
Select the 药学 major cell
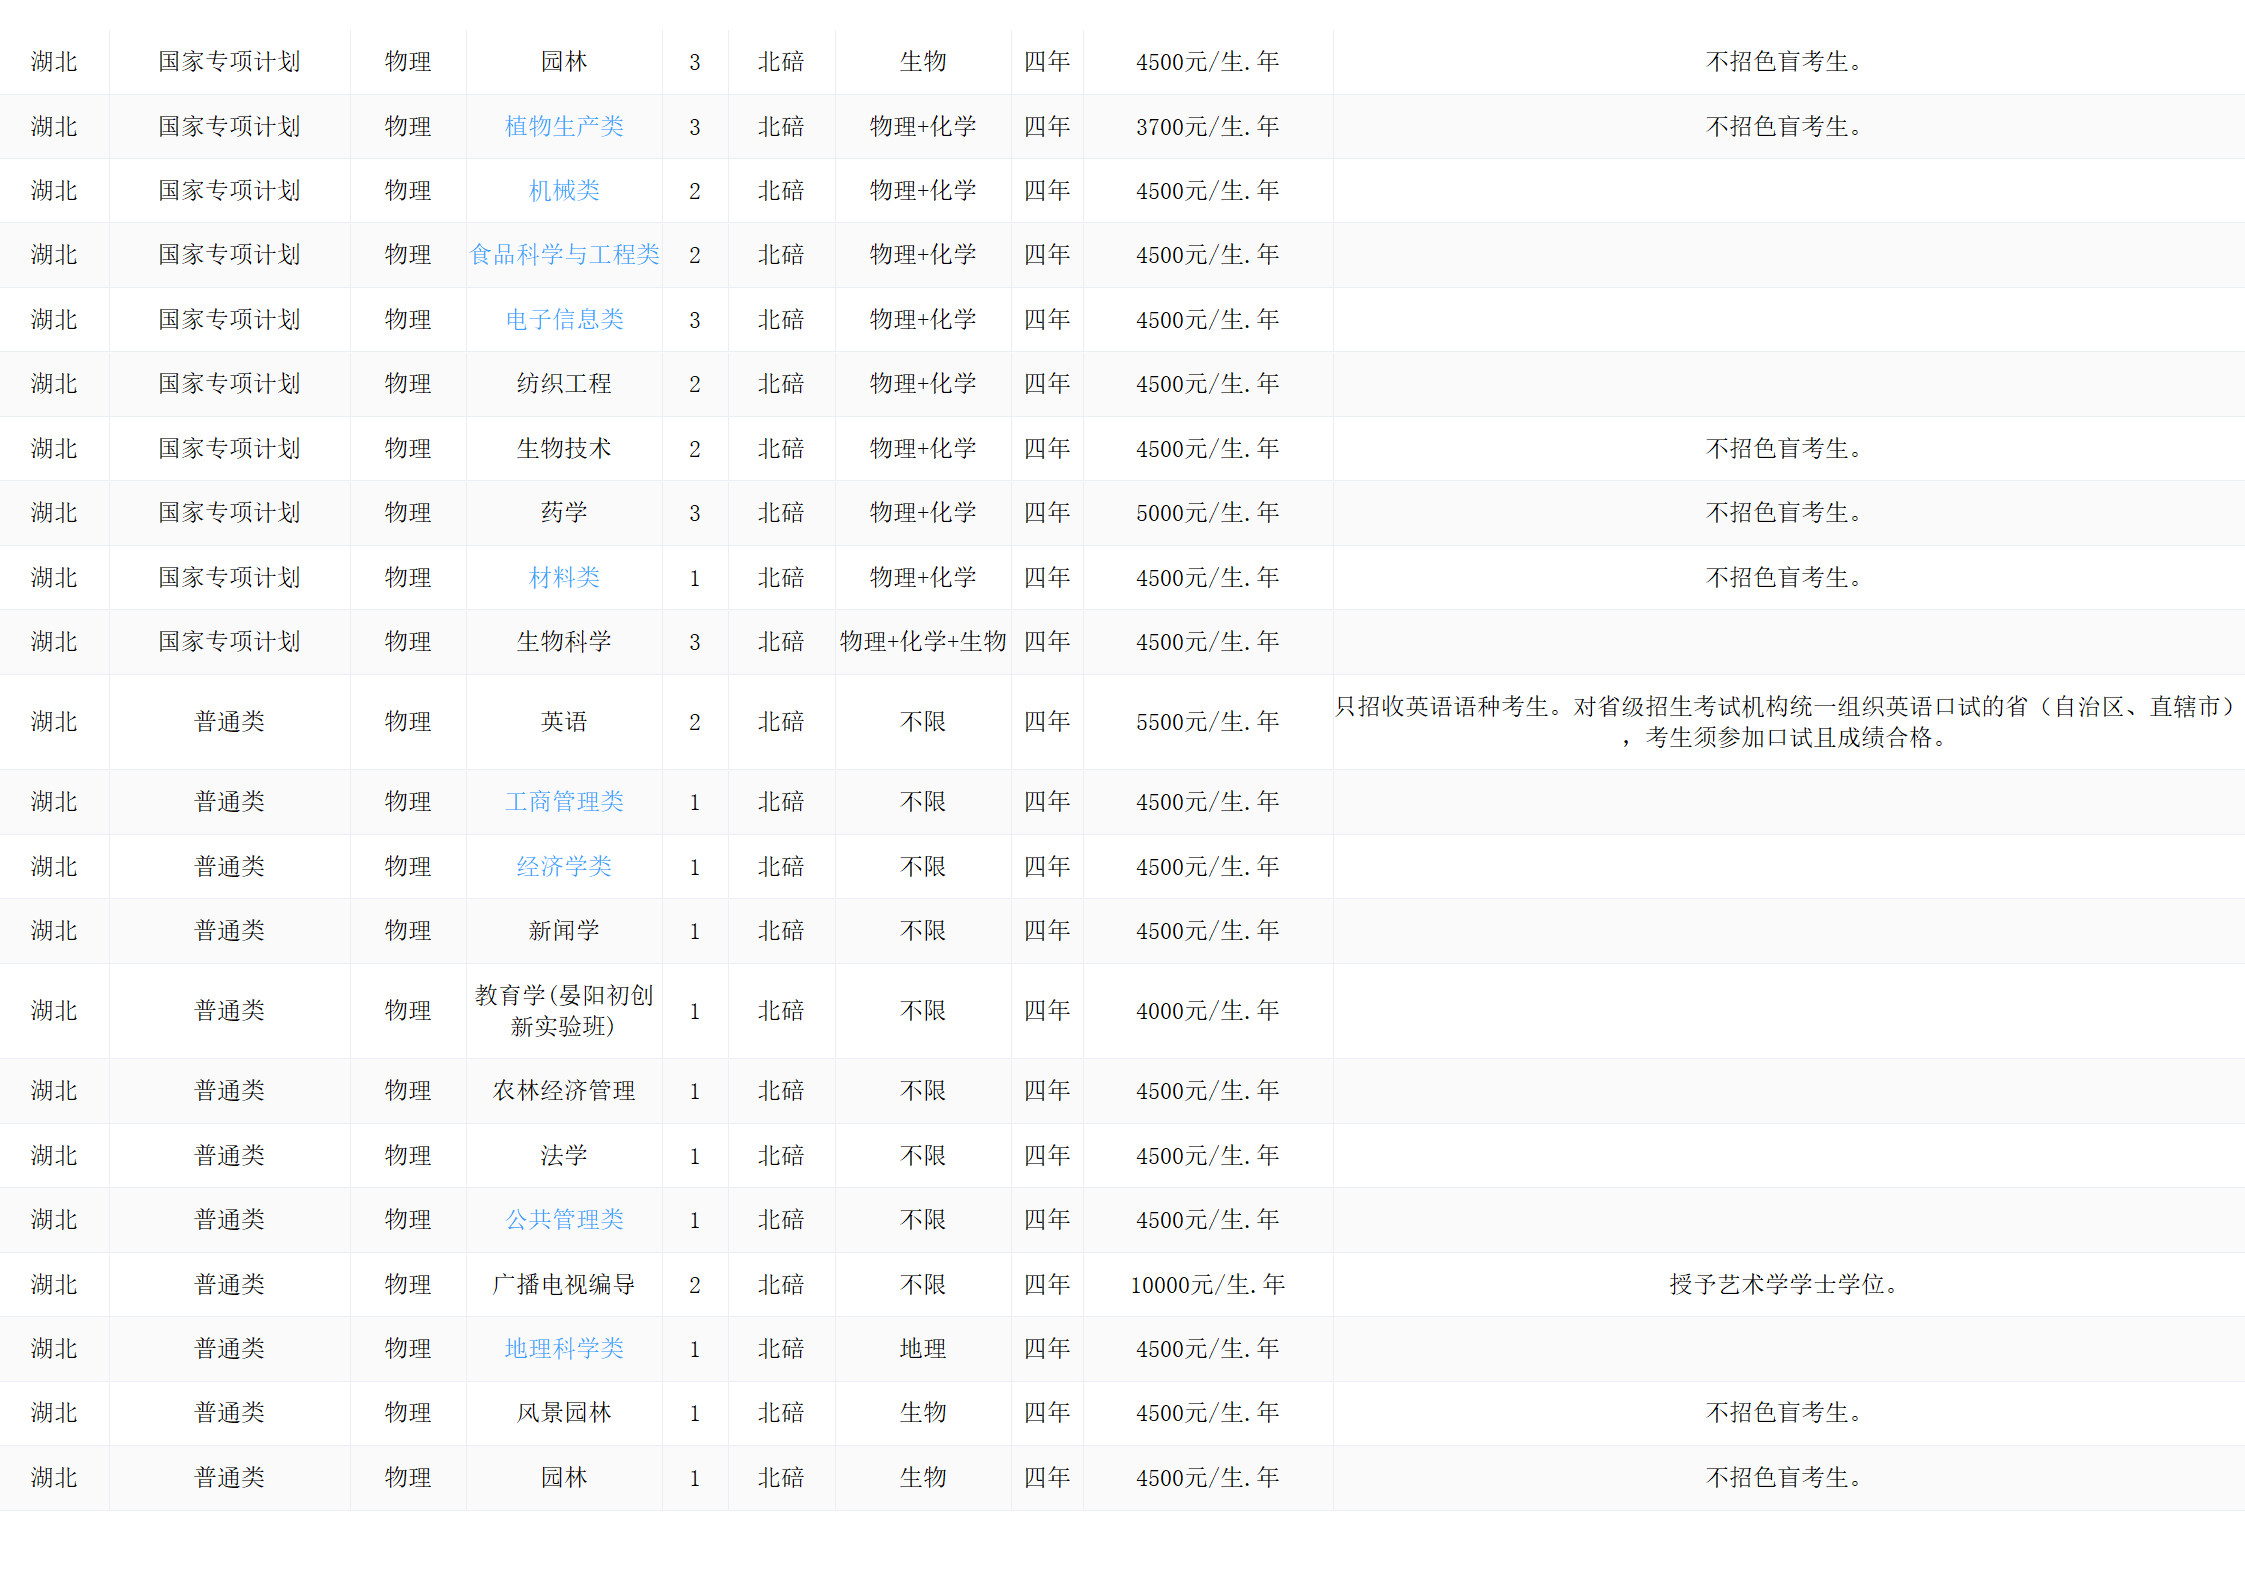(x=564, y=513)
